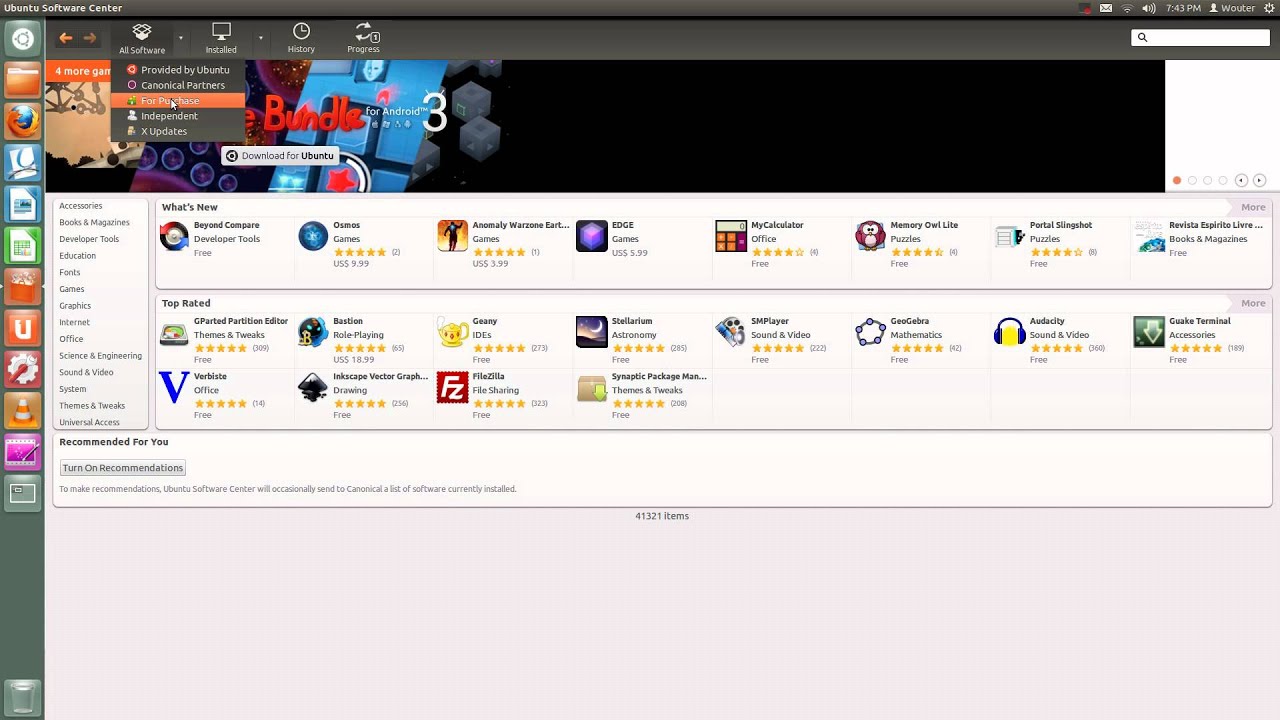1280x720 pixels.
Task: Open Themes & Tweaks category
Action: pyautogui.click(x=92, y=406)
